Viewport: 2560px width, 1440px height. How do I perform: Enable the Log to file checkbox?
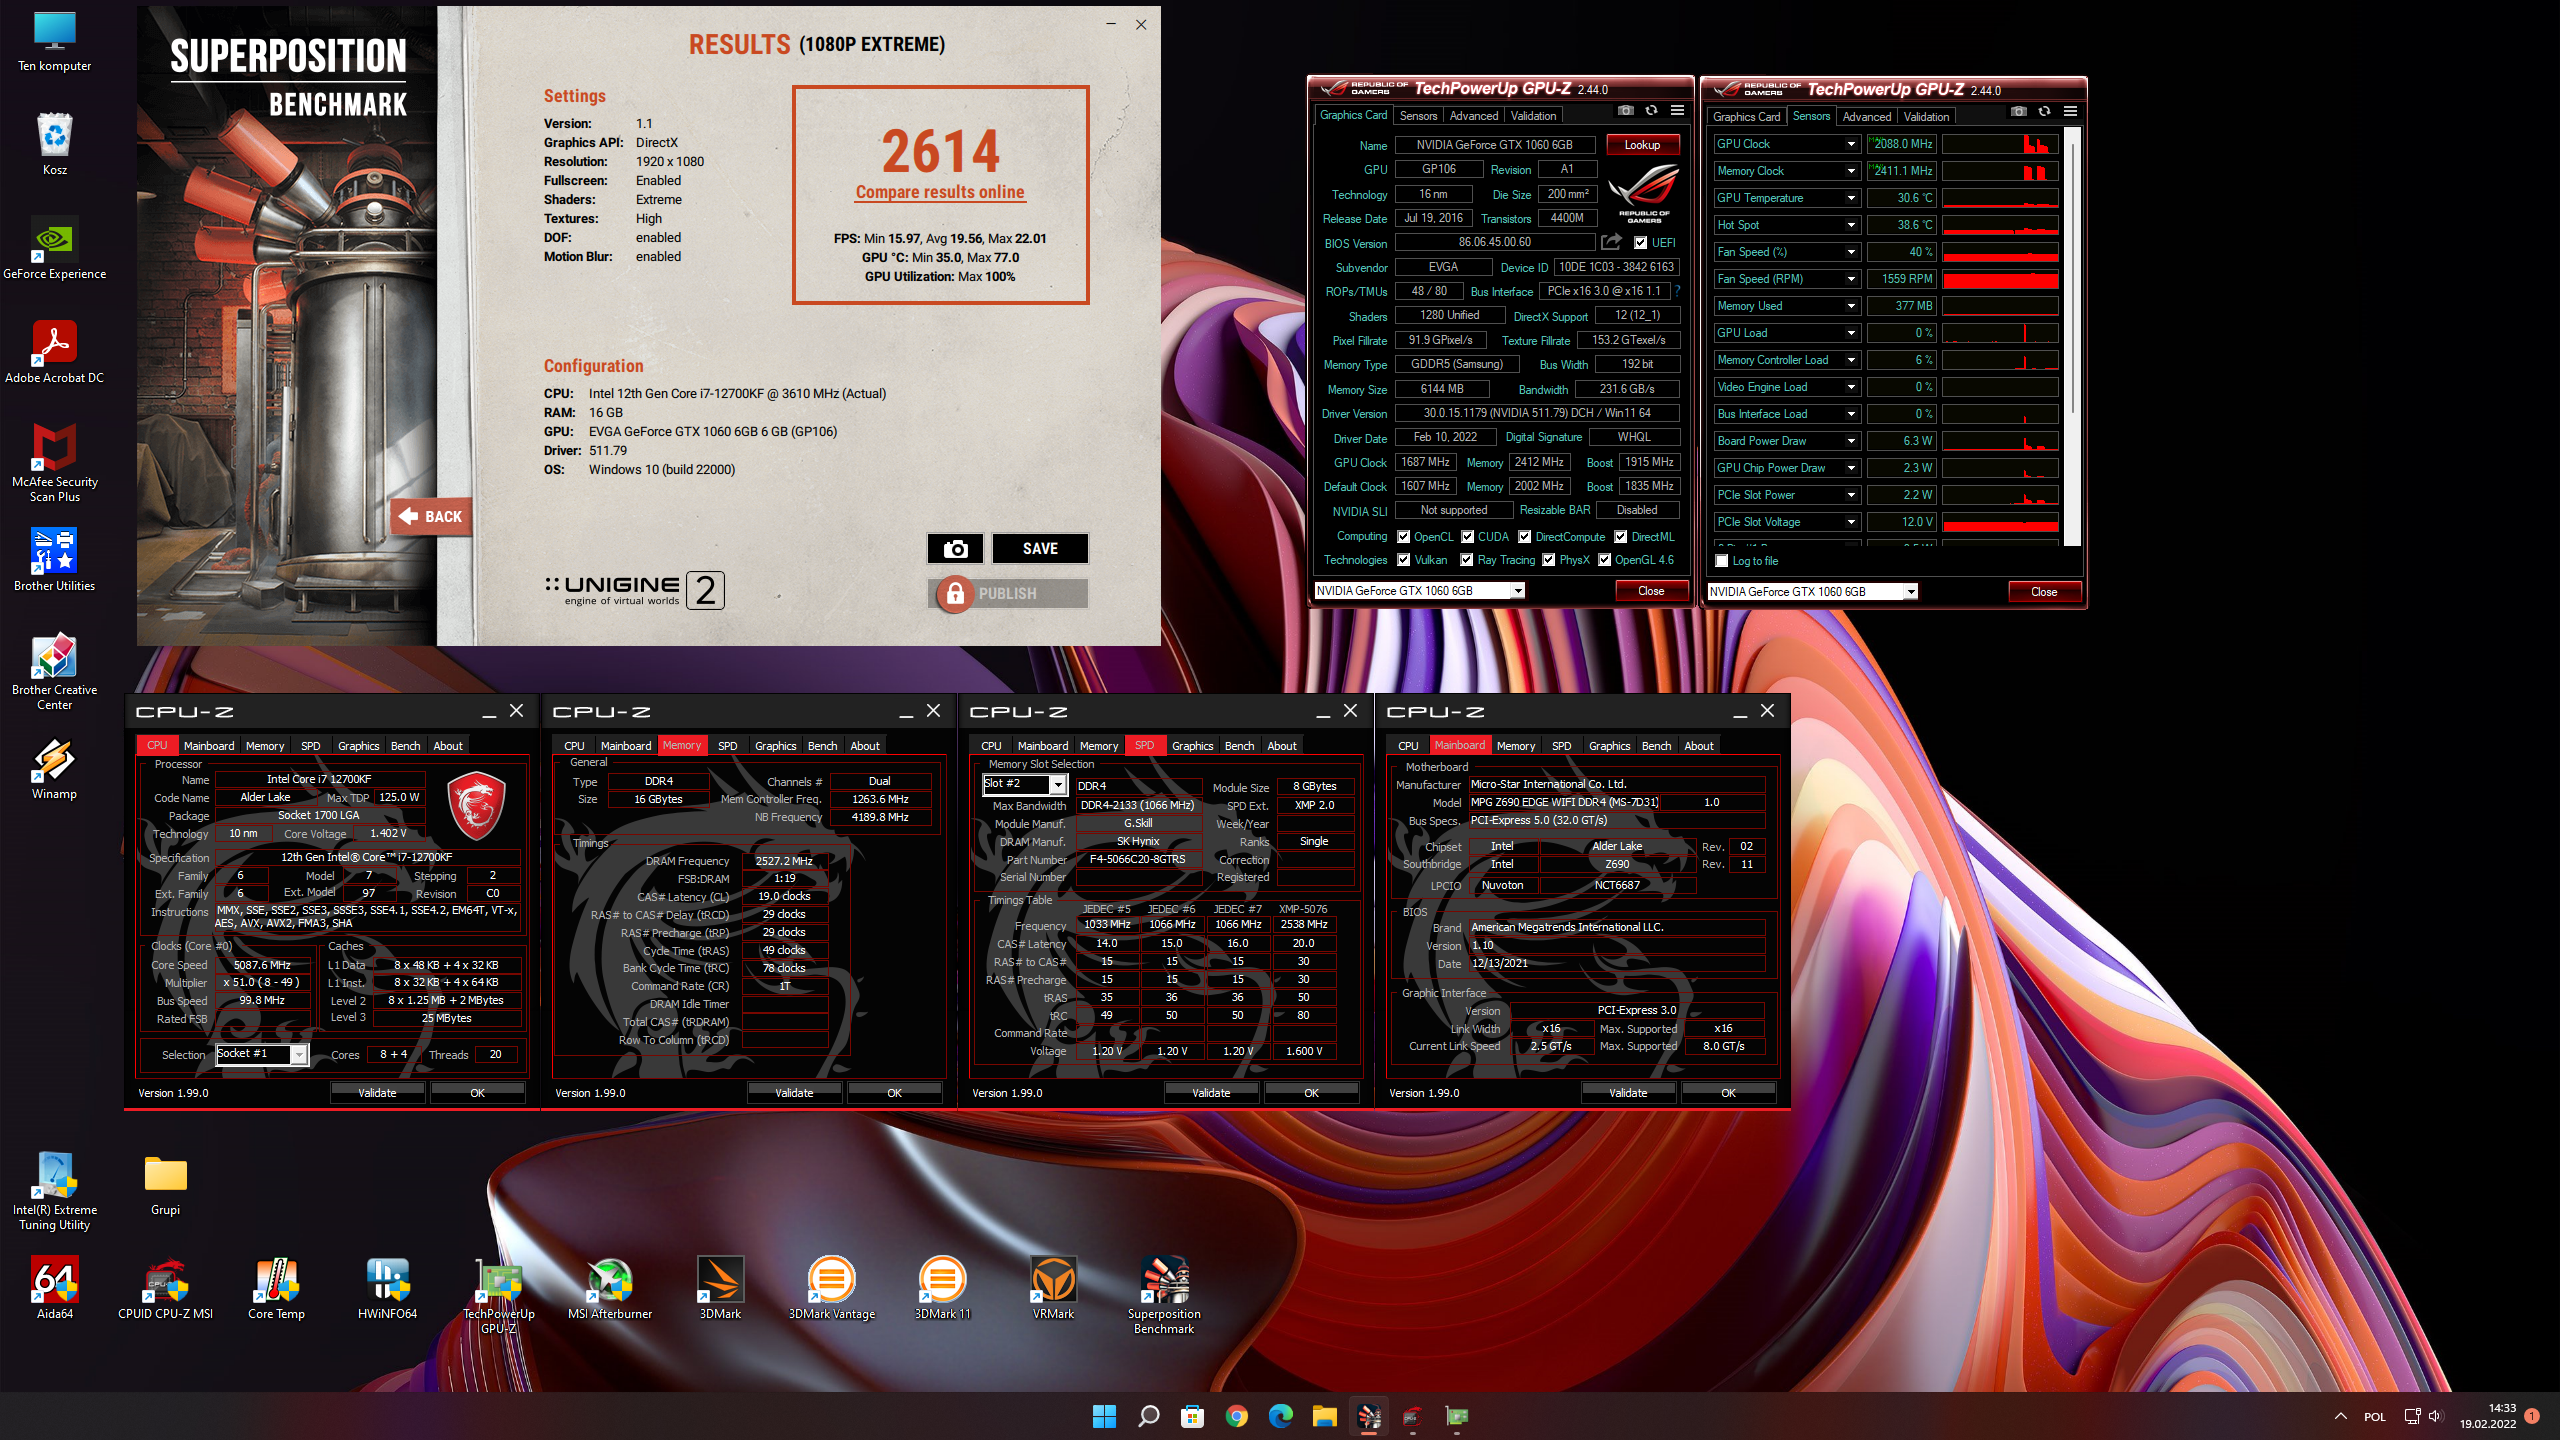[1722, 561]
